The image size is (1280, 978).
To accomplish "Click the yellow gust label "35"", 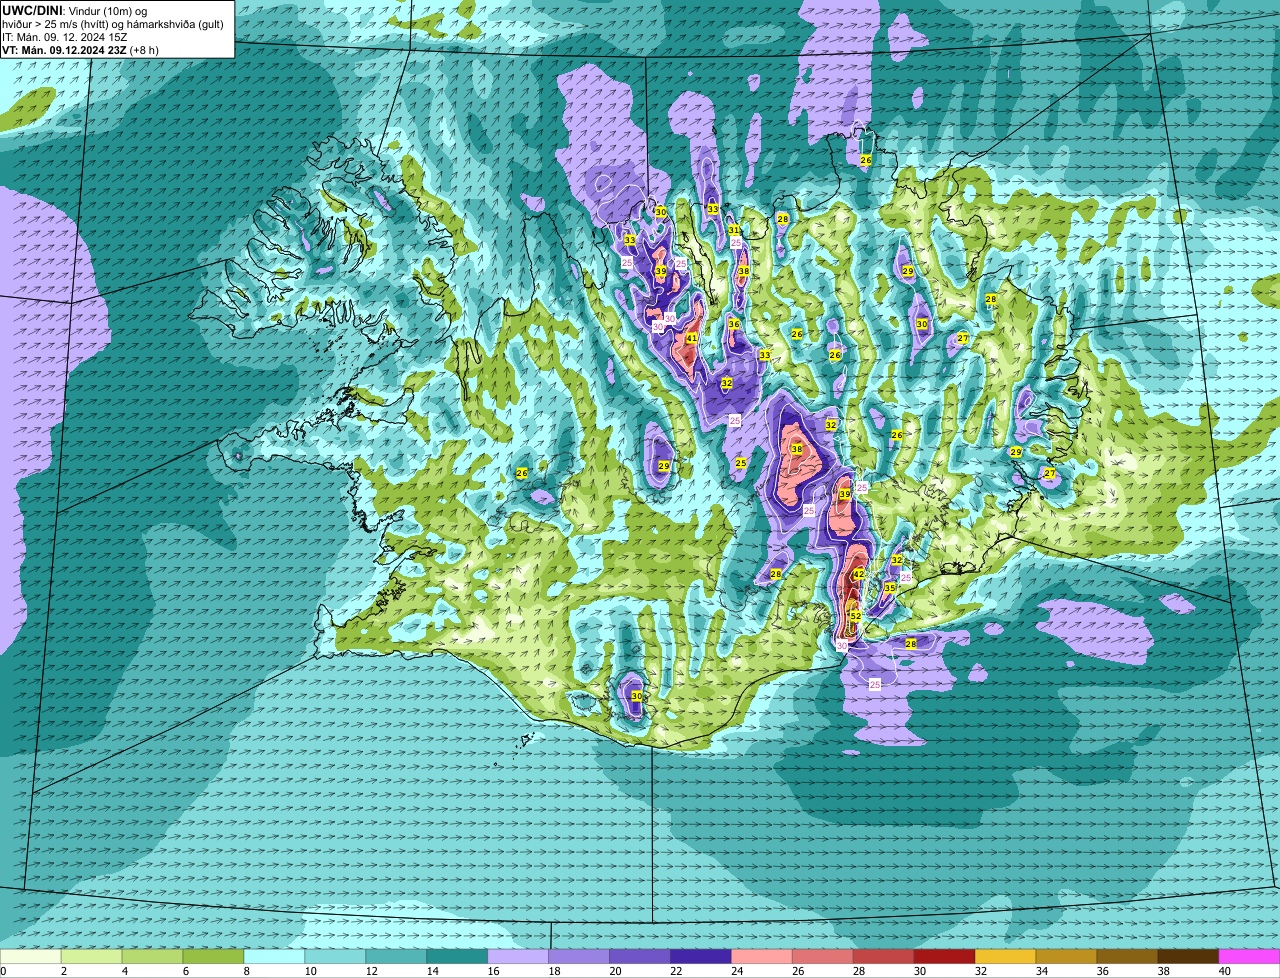I will pos(889,587).
